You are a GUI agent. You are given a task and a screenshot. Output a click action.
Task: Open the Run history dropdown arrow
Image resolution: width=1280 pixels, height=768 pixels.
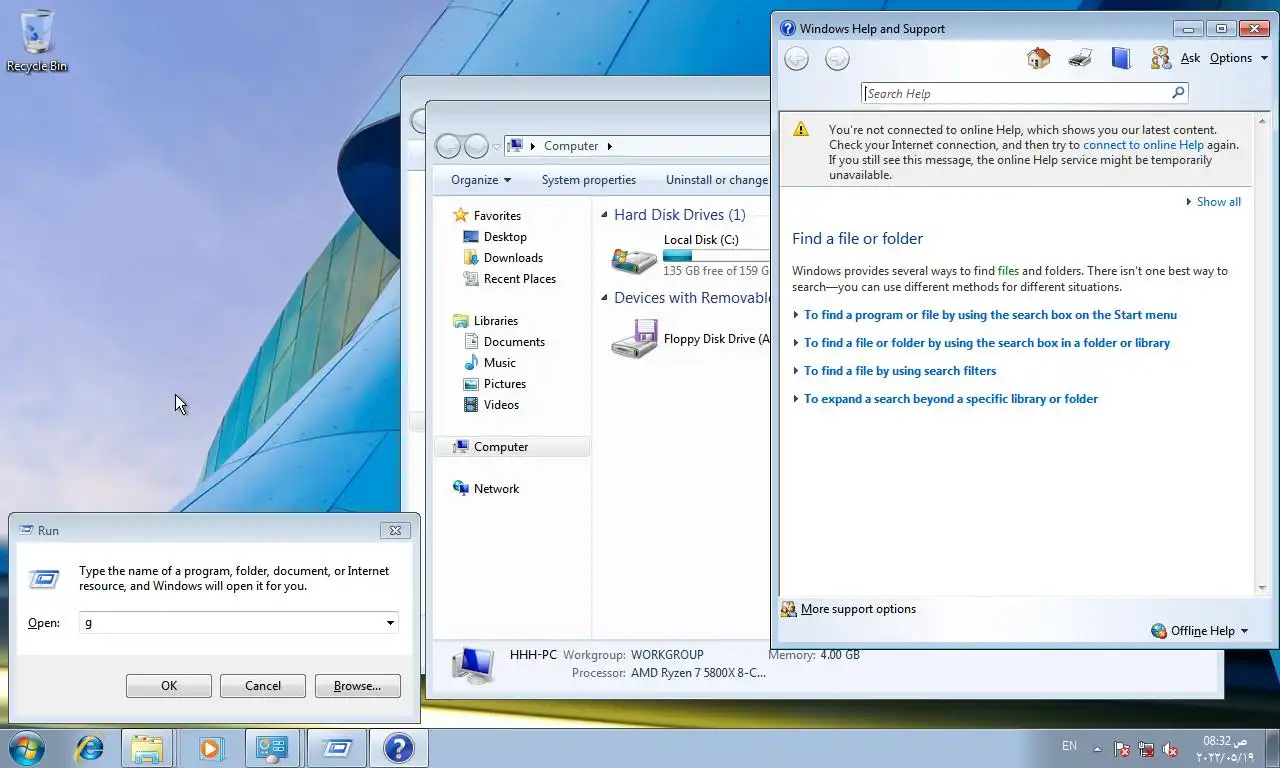point(390,623)
